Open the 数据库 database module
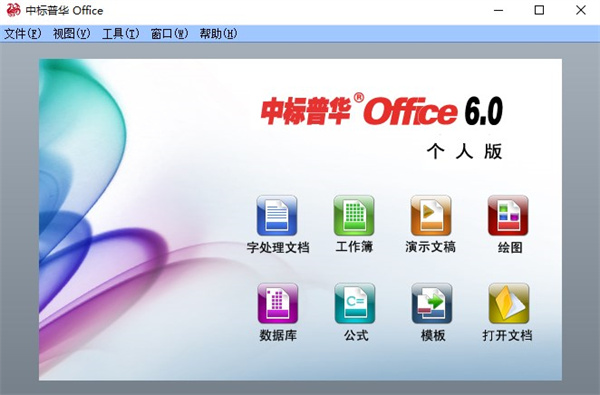This screenshot has width=600, height=395. (277, 304)
